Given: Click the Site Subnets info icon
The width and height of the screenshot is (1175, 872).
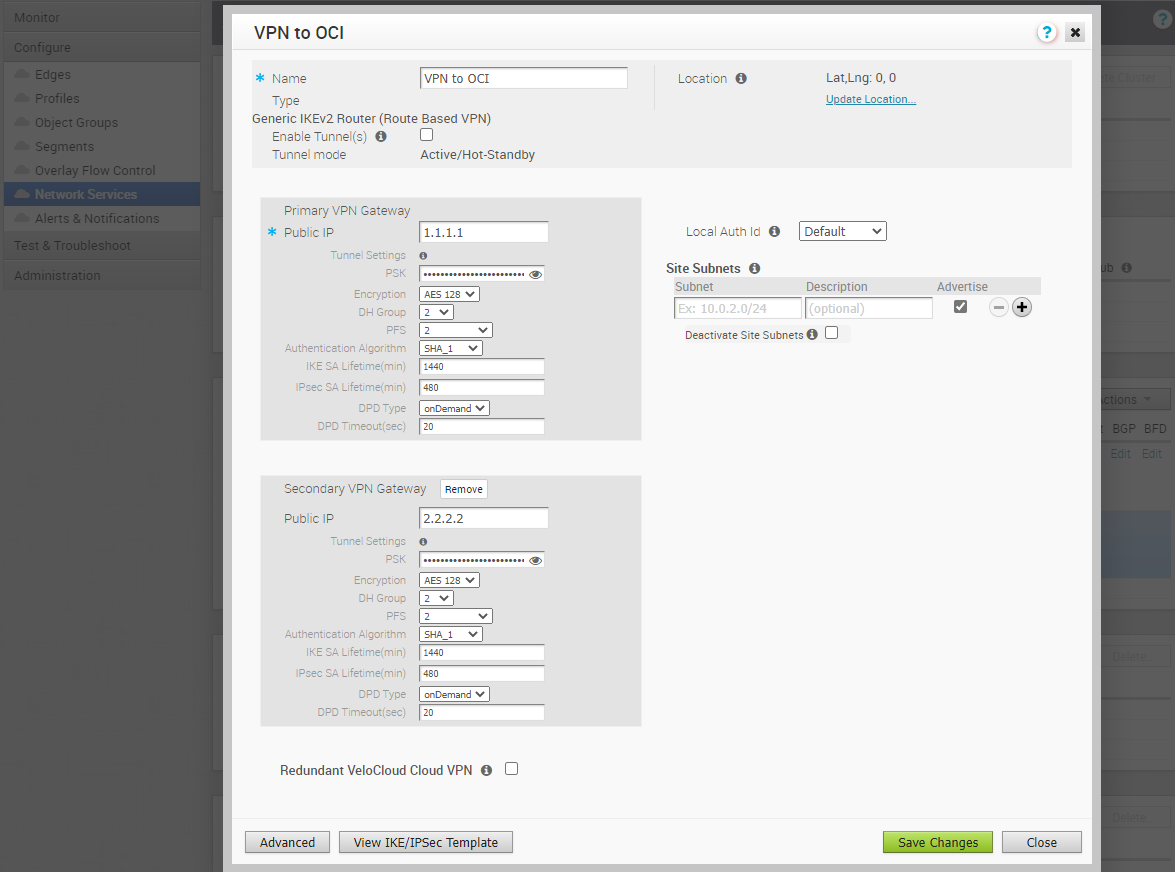Looking at the screenshot, I should (755, 269).
